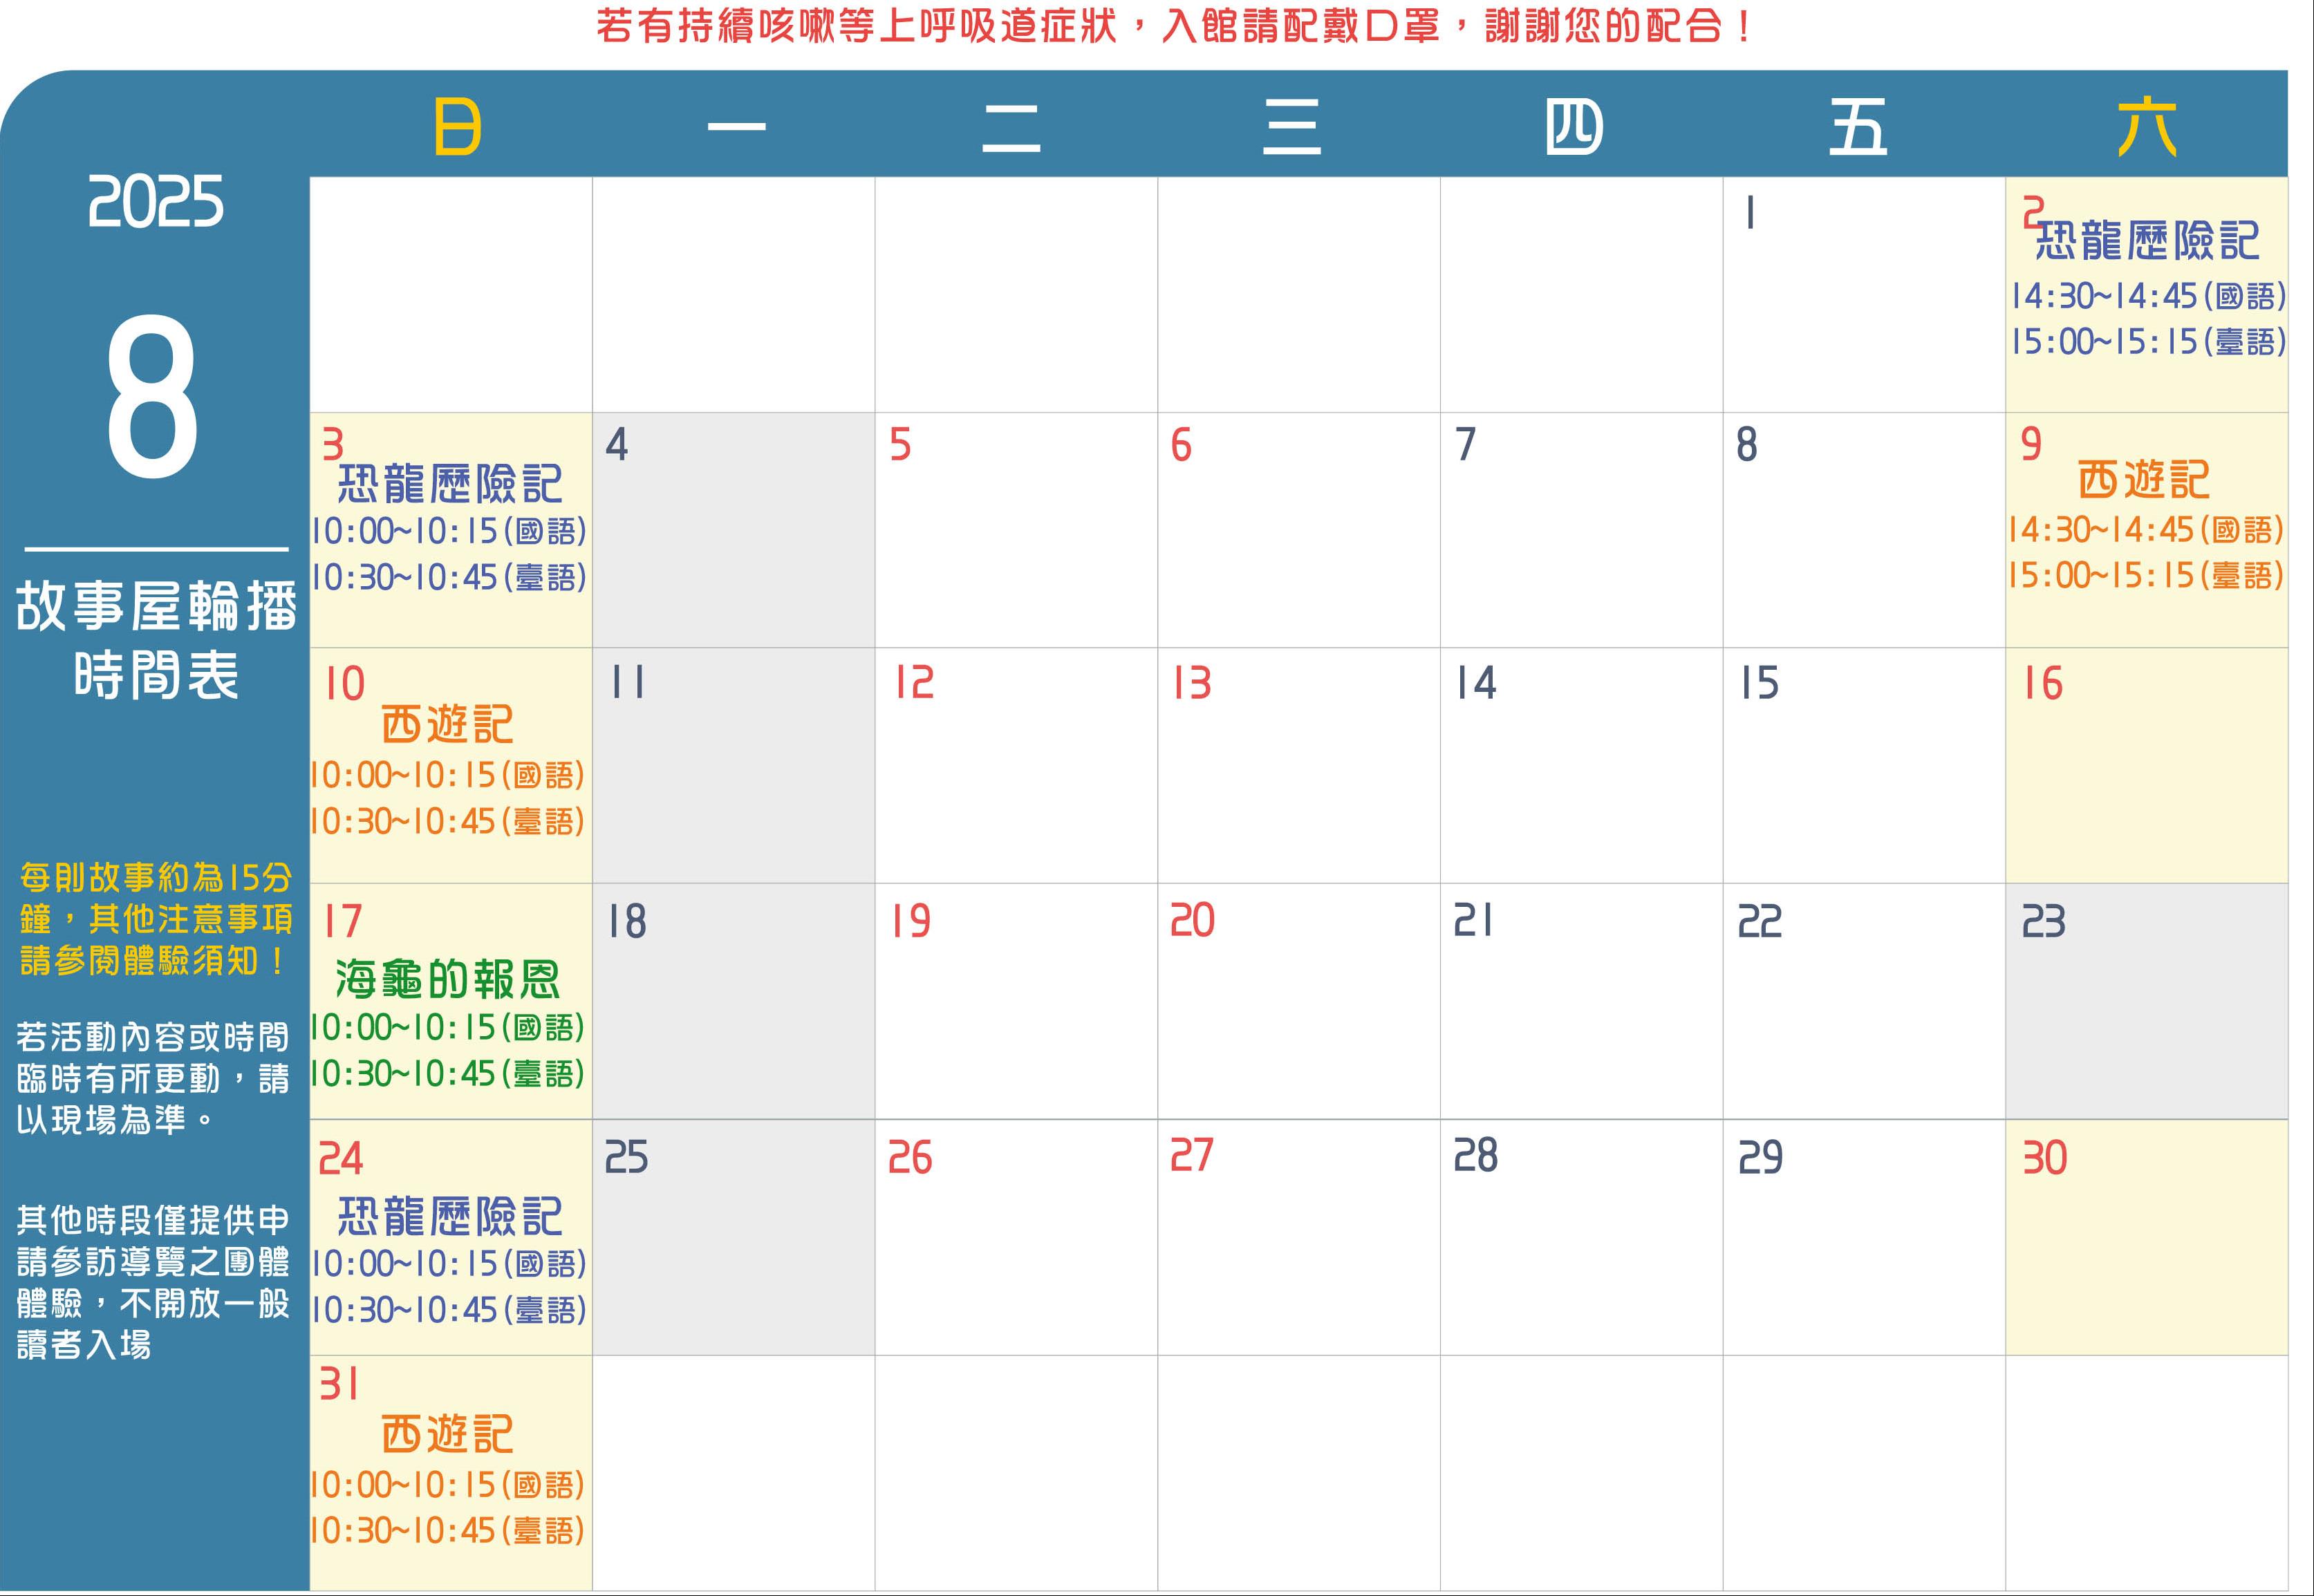Screen dimensions: 2314x1596
Task: Click 10:30~10:45 (臺語) on August 31
Action: 447,1531
